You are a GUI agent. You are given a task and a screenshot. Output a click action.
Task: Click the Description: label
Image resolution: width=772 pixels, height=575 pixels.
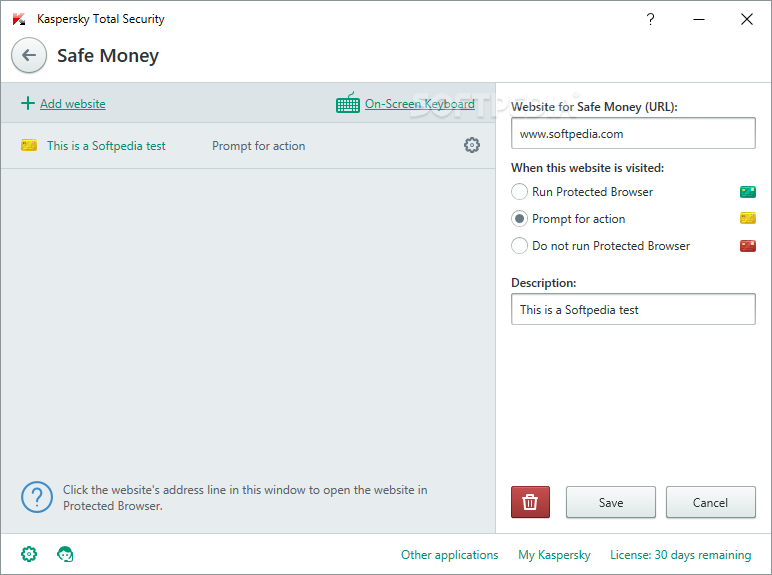tap(544, 283)
